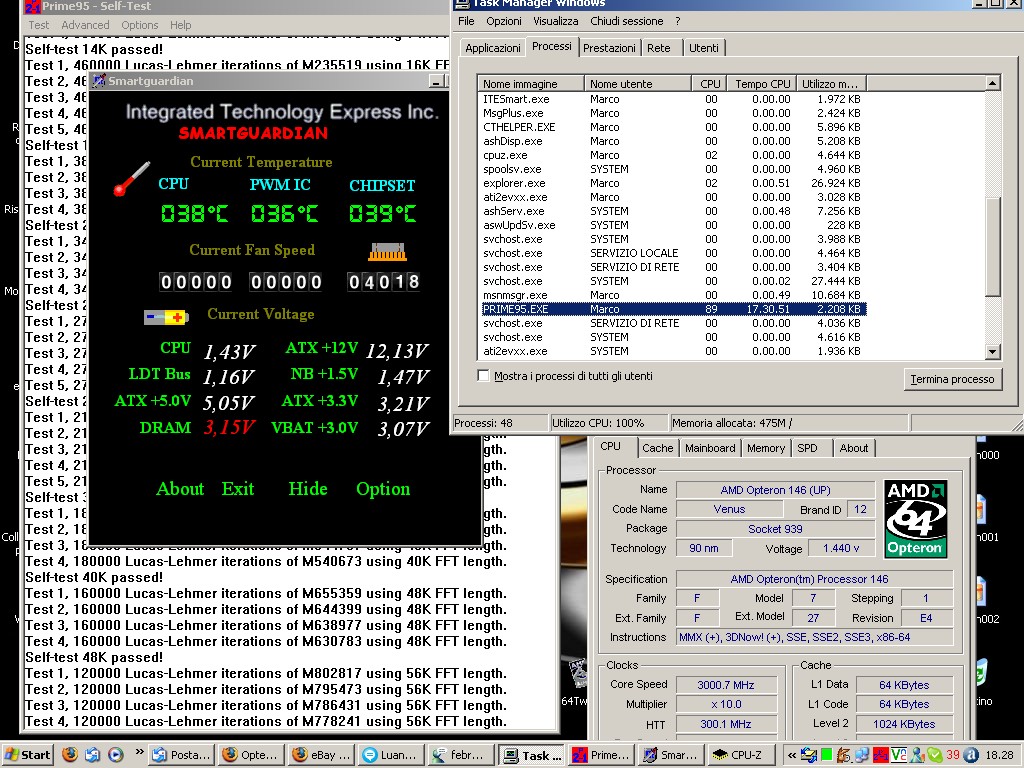Viewport: 1024px width, 768px height.
Task: Click the network computers tray icon
Action: point(861,755)
